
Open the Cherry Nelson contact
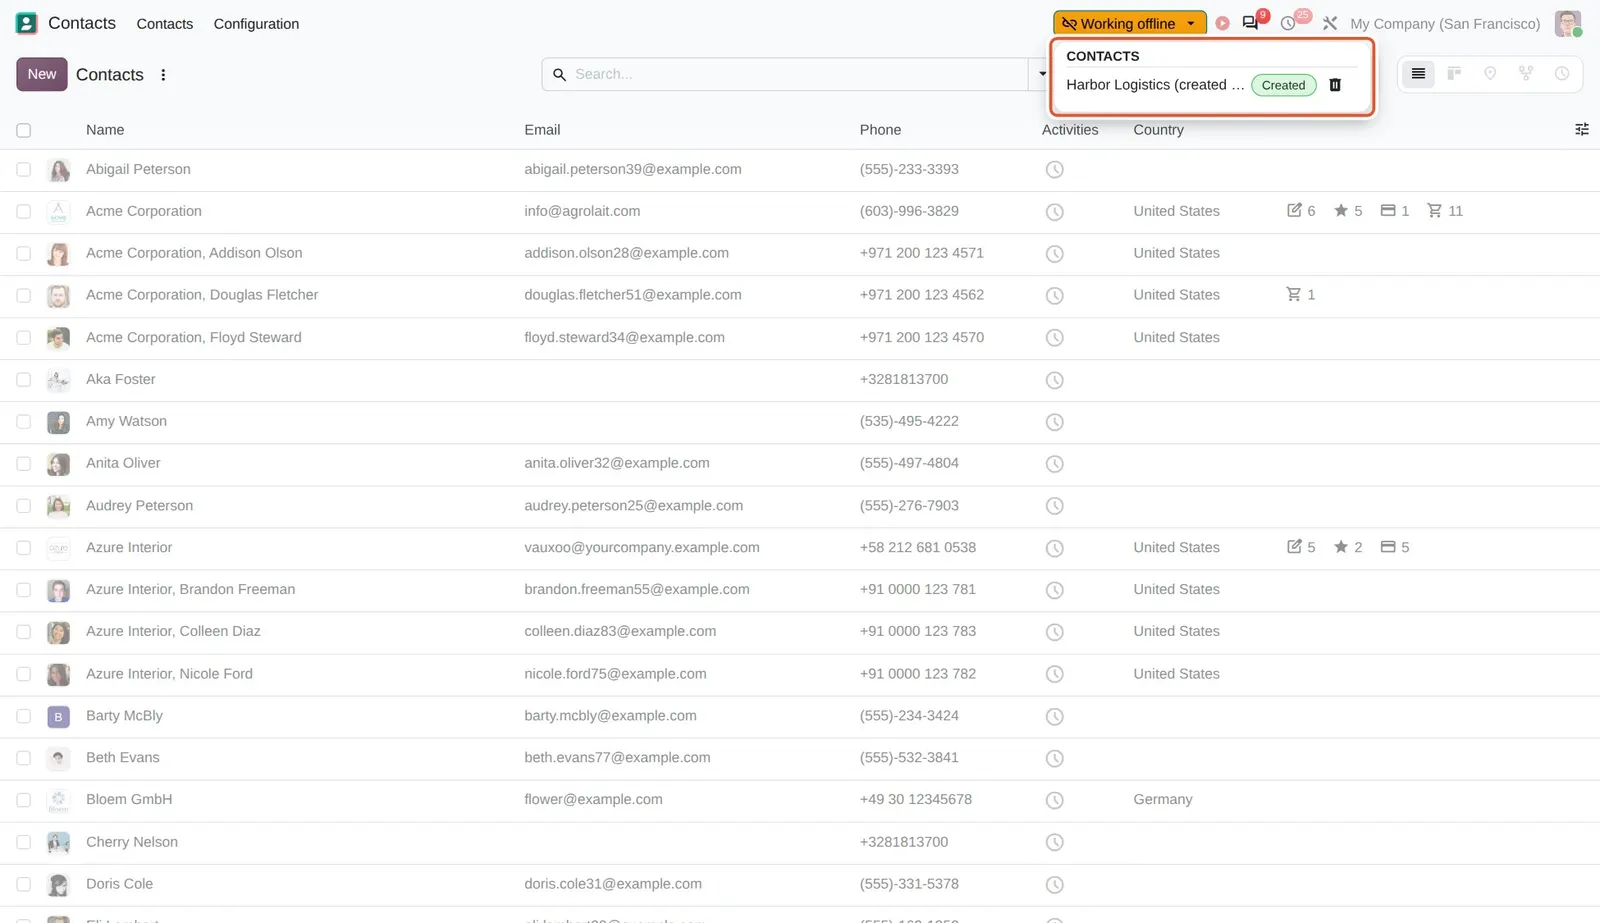(x=132, y=842)
